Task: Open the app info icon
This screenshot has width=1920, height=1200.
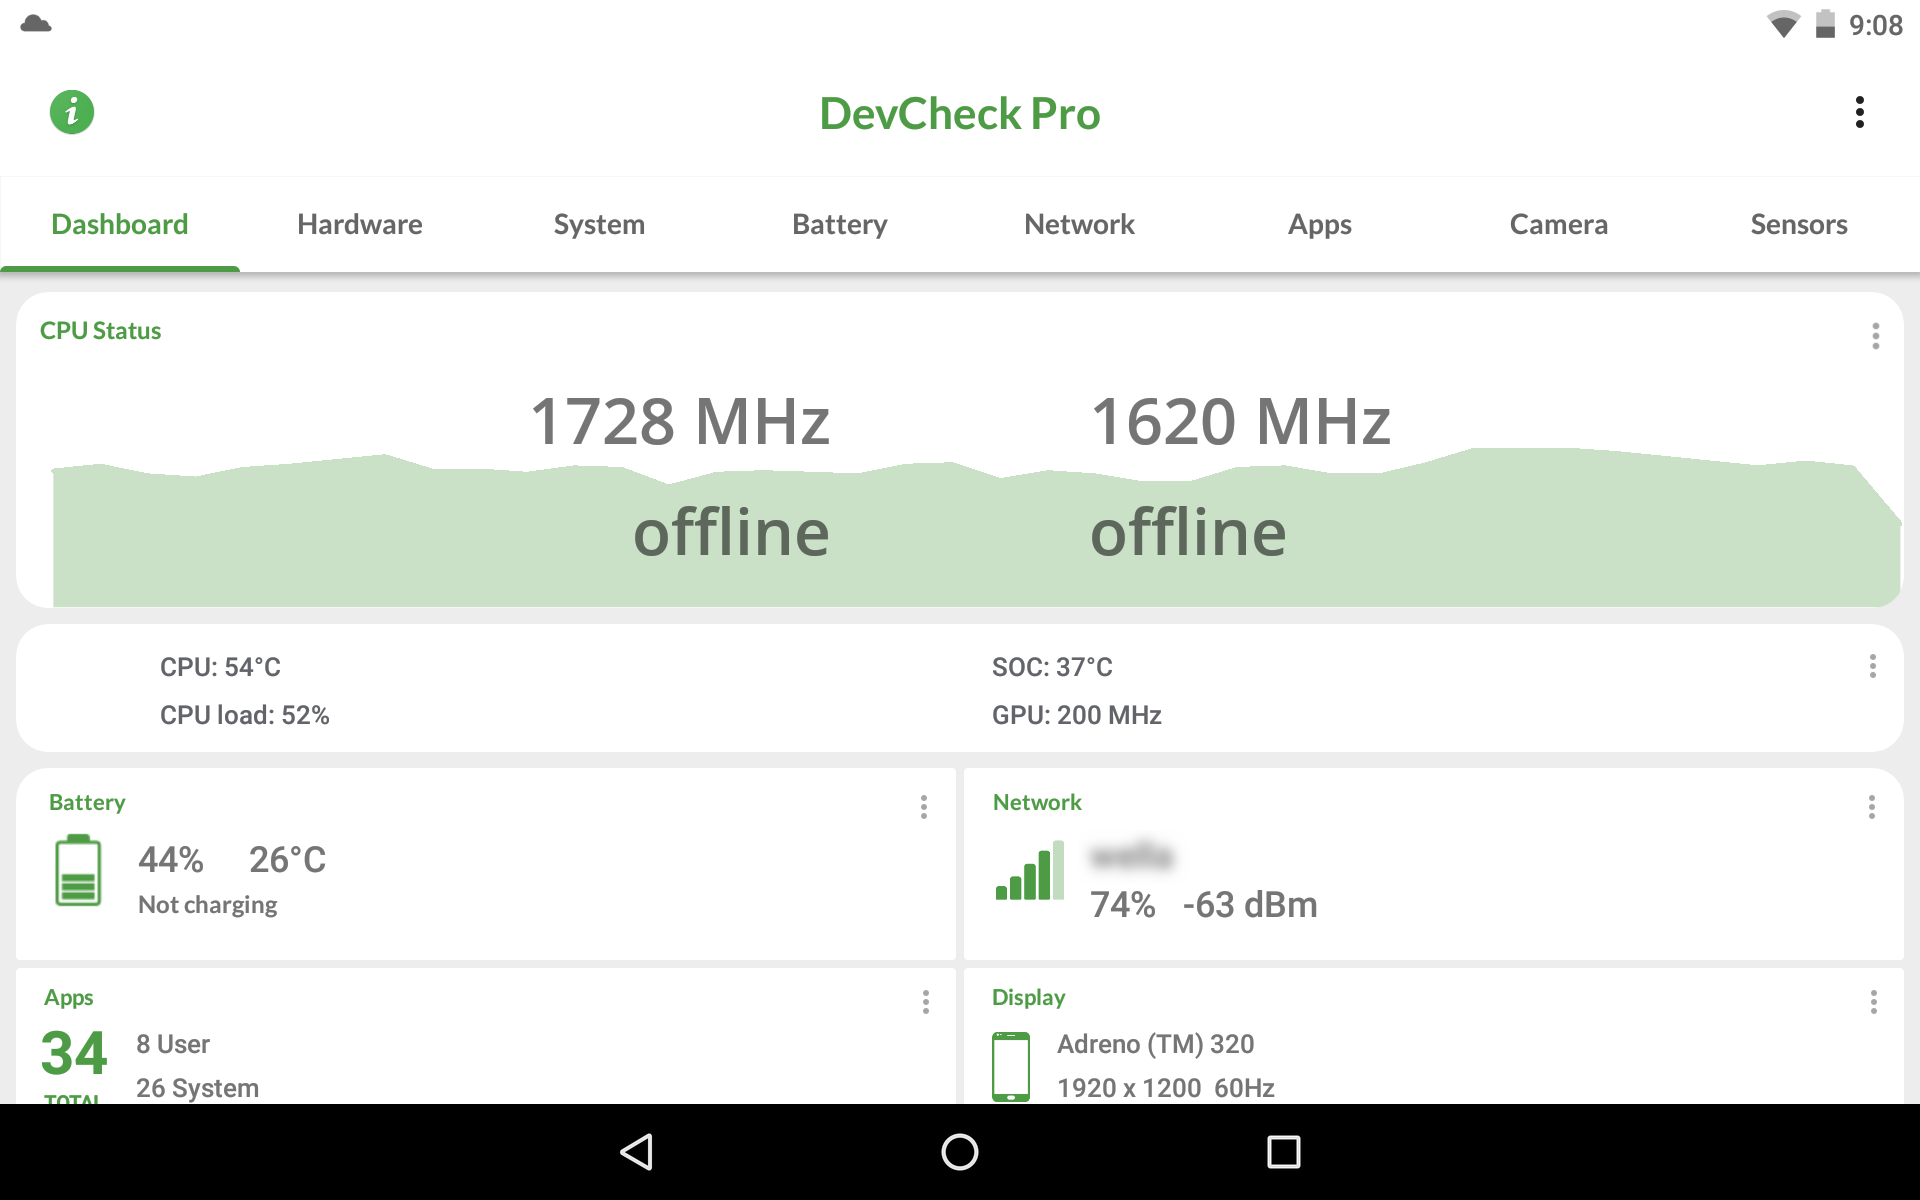Action: click(71, 113)
